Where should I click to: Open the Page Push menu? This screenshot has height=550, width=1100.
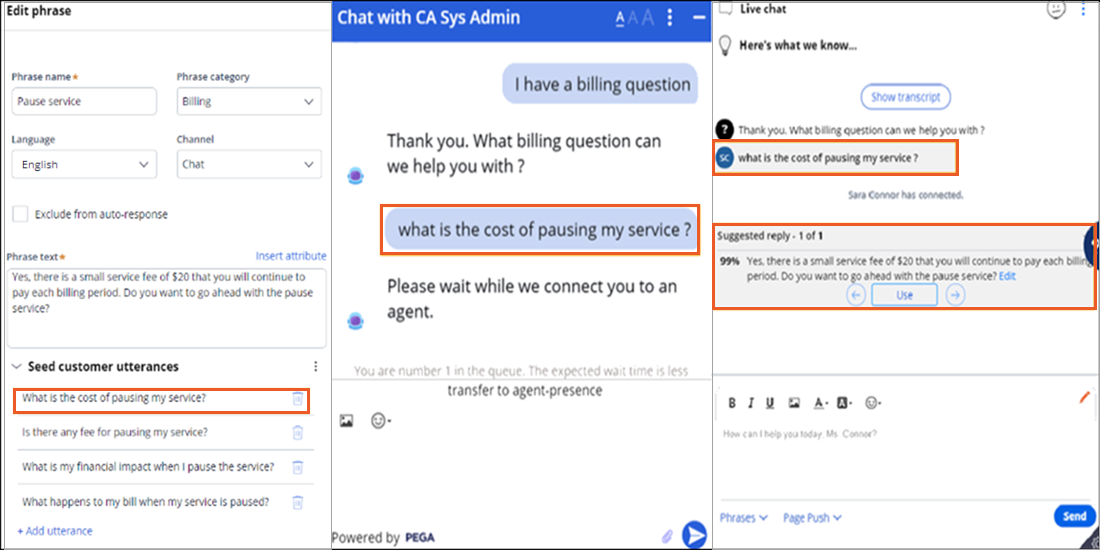(811, 517)
